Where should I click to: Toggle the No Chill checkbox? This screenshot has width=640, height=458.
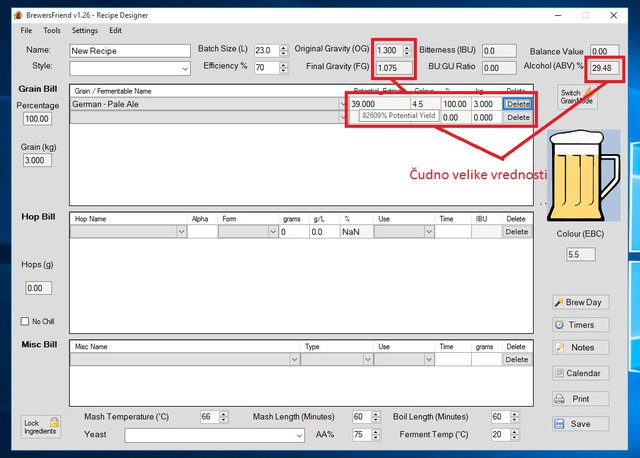(x=25, y=321)
